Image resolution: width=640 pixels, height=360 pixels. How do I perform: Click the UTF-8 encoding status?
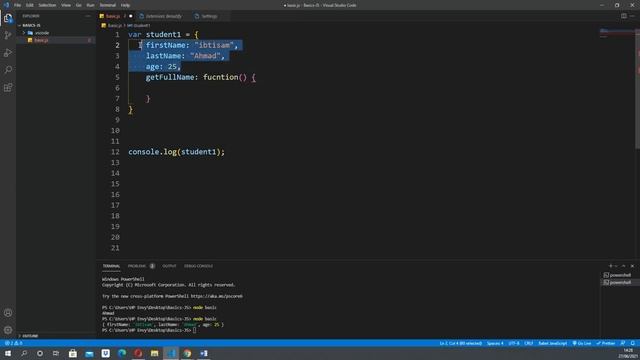[x=514, y=343]
